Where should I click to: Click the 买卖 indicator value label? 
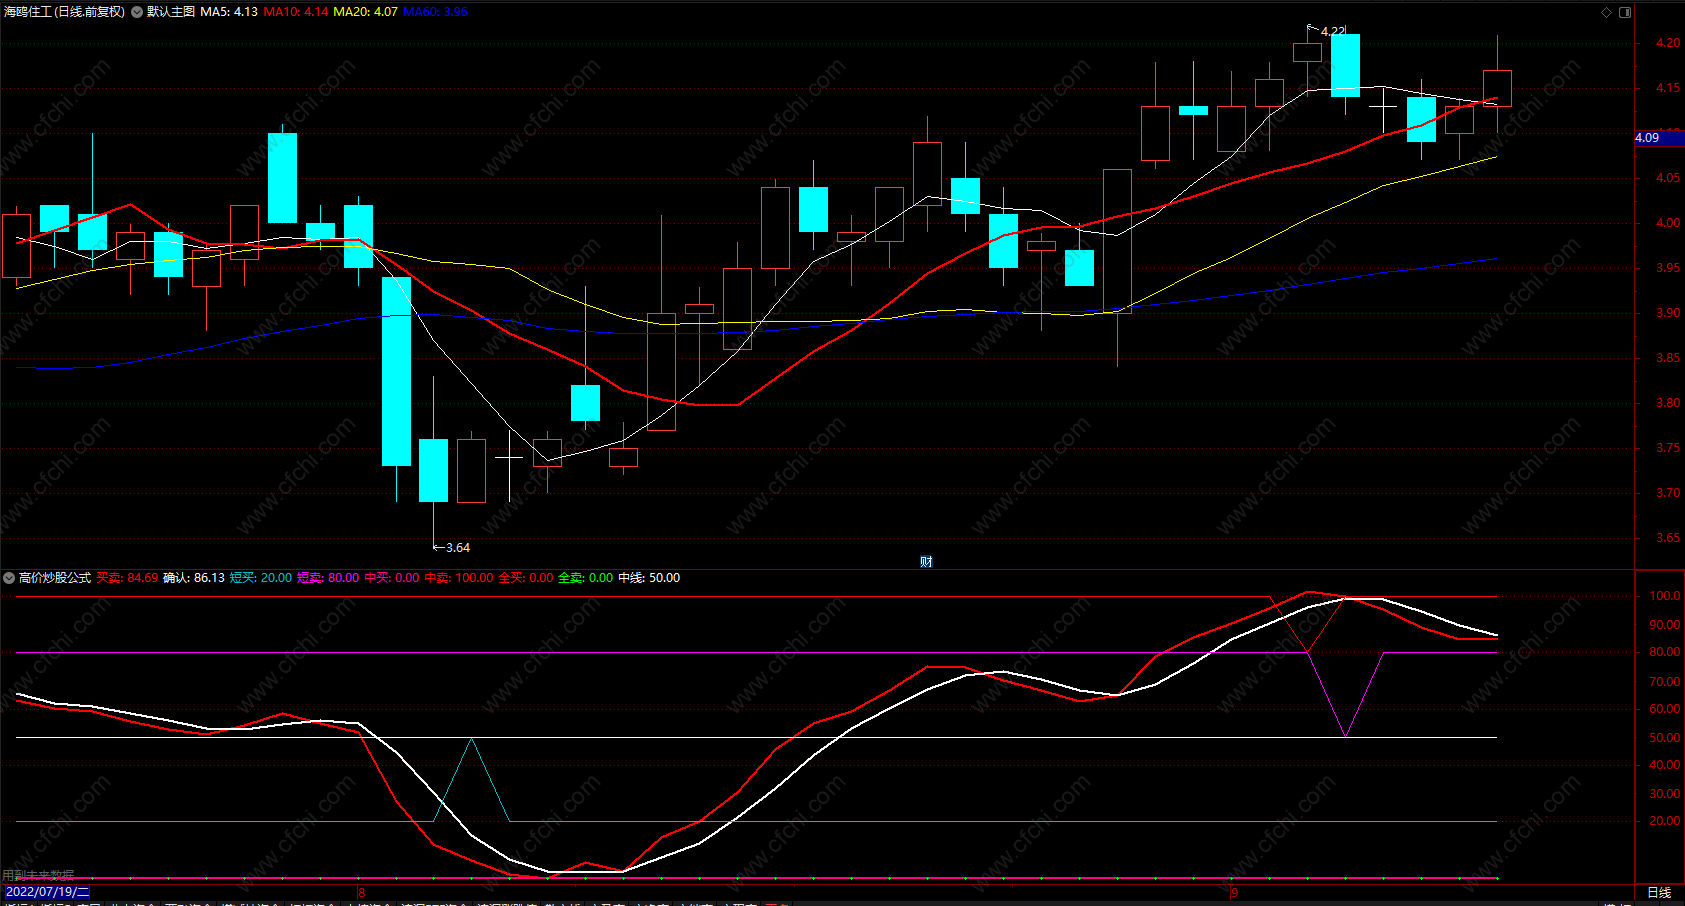tap(127, 578)
